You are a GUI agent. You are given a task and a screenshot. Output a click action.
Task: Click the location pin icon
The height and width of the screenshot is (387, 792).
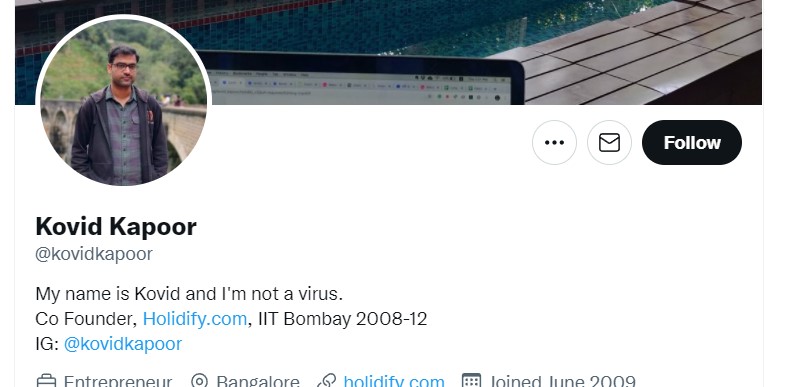[200, 381]
